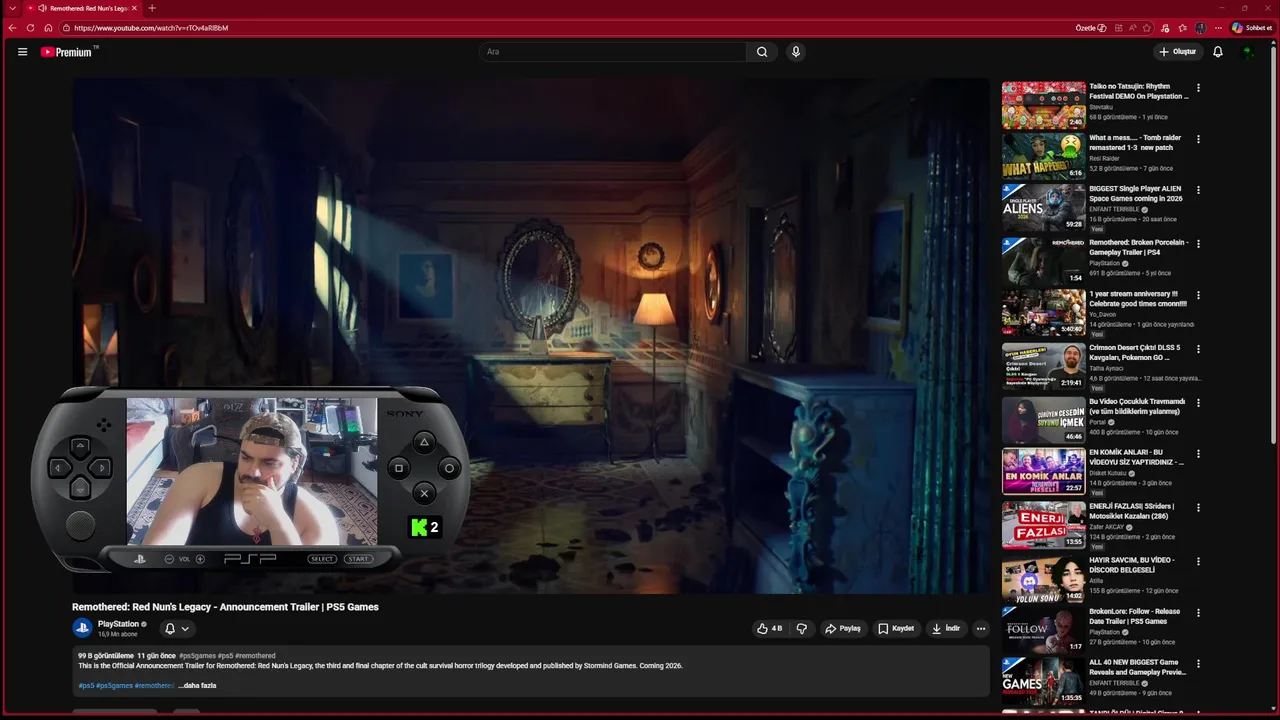The width and height of the screenshot is (1280, 720).
Task: Open ENERJİ FAZLASI 5Sriders video
Action: coord(1132,511)
